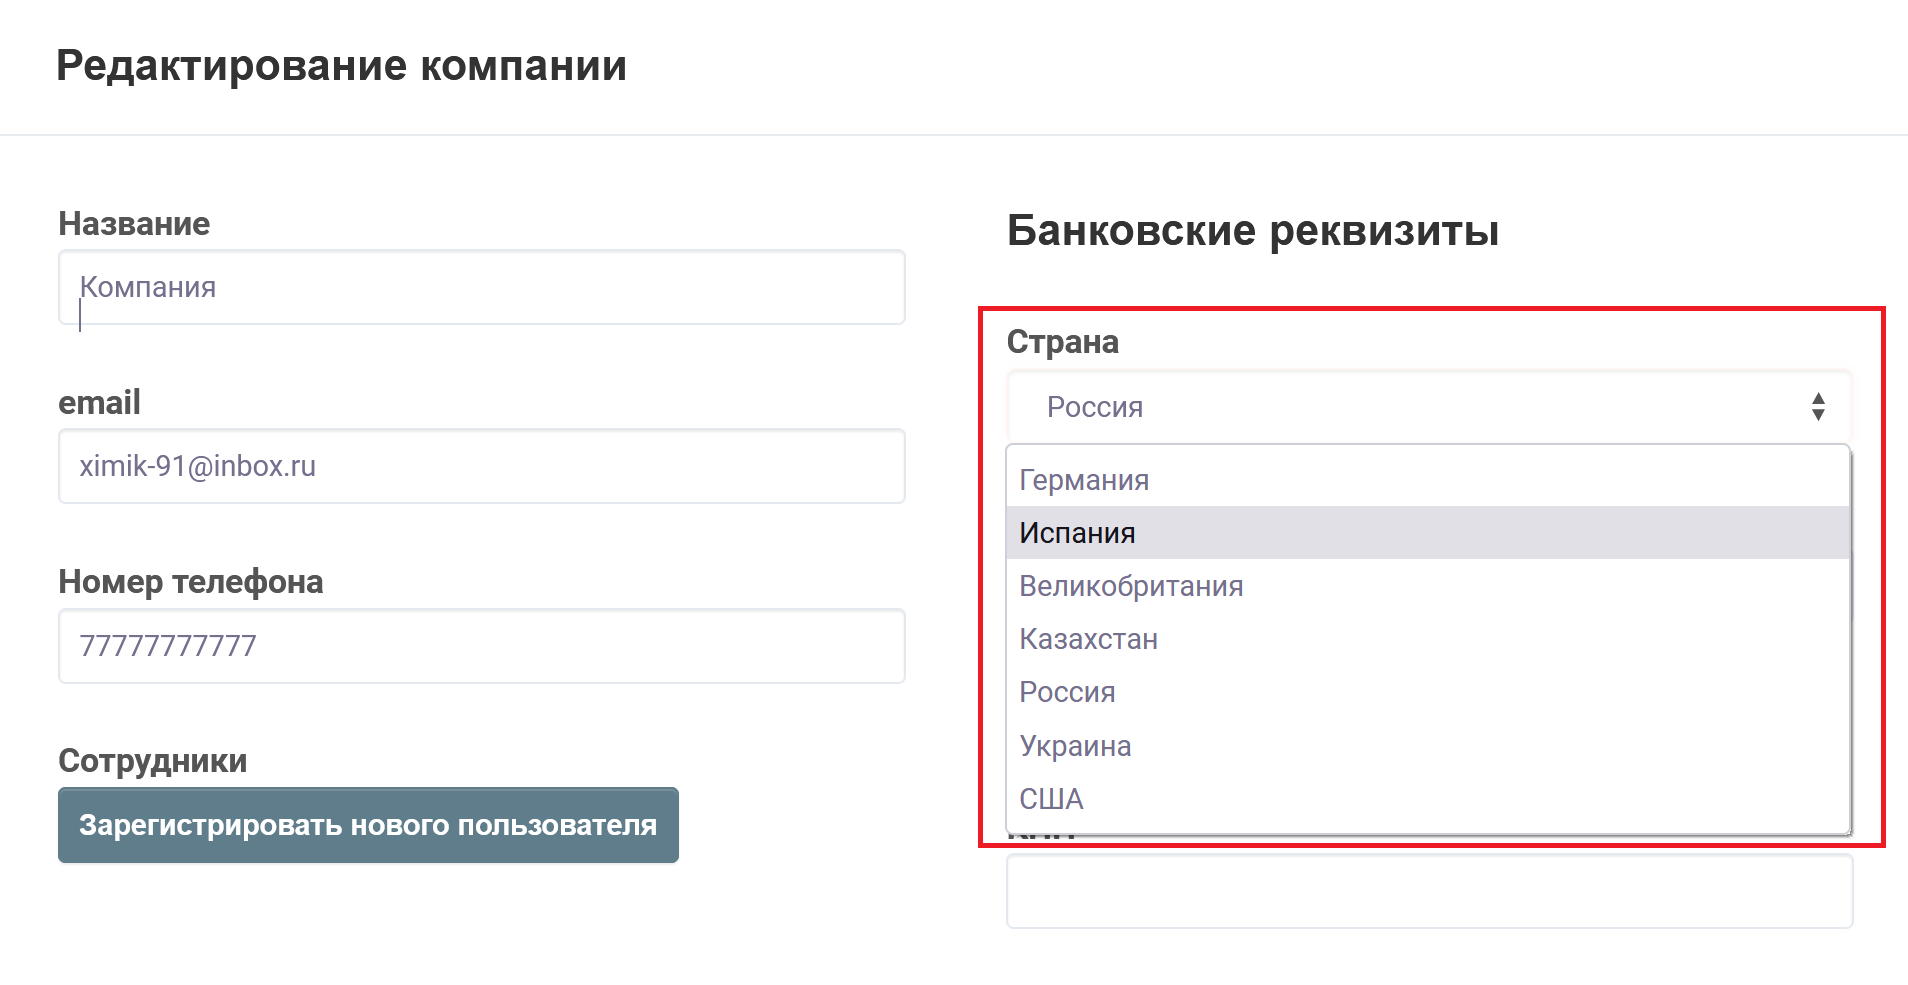Focus the Название field containing Компания
This screenshot has width=1908, height=985.
(481, 288)
